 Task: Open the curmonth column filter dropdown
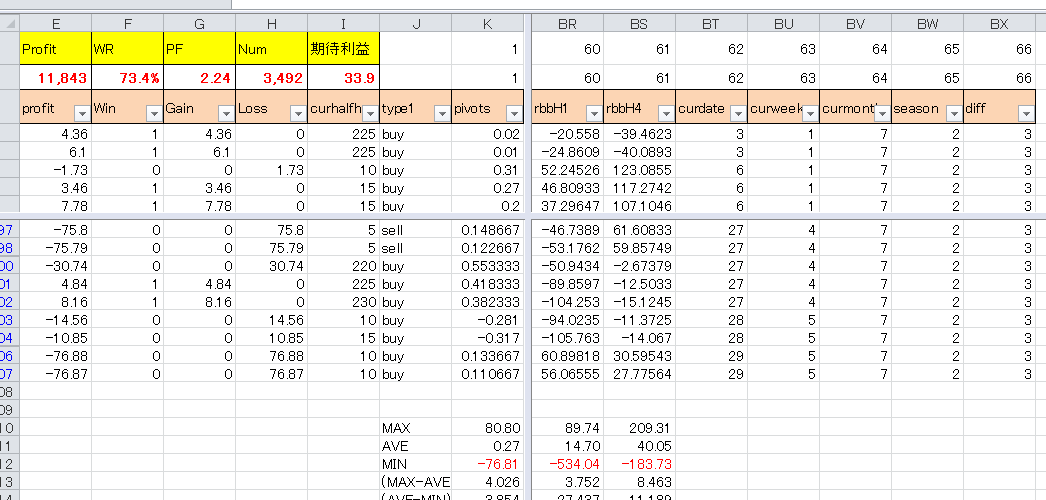[882, 114]
